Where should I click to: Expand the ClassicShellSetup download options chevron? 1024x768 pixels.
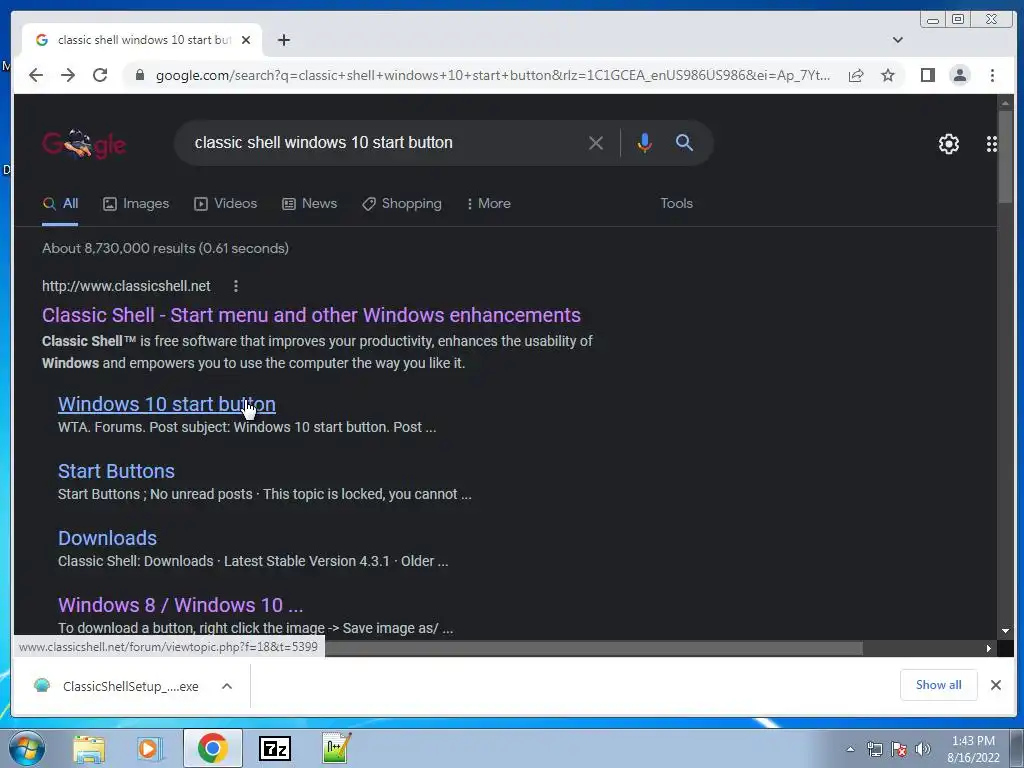pos(227,686)
